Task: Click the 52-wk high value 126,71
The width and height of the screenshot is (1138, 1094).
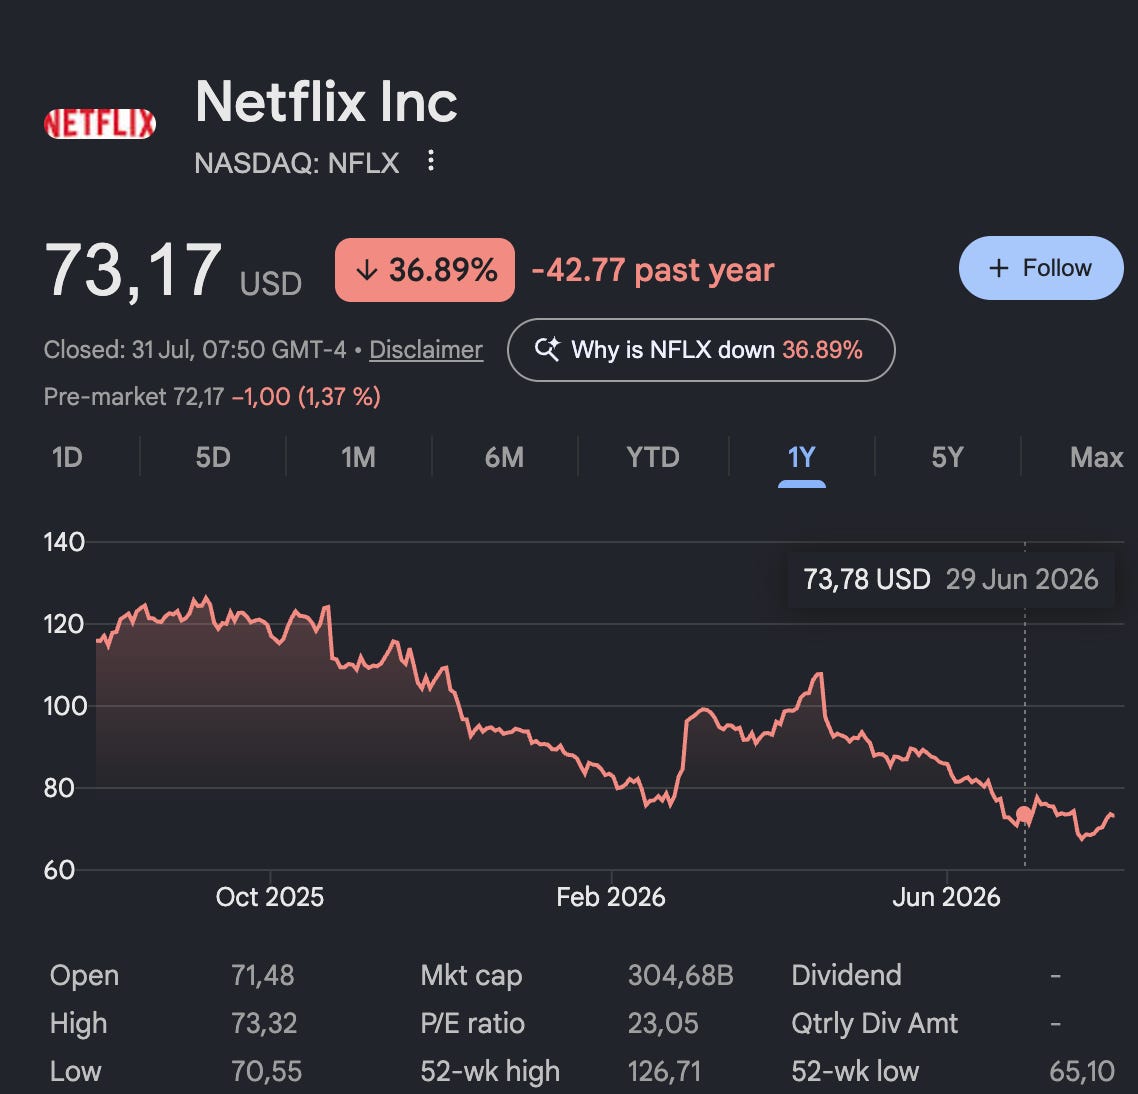Action: tap(664, 1071)
